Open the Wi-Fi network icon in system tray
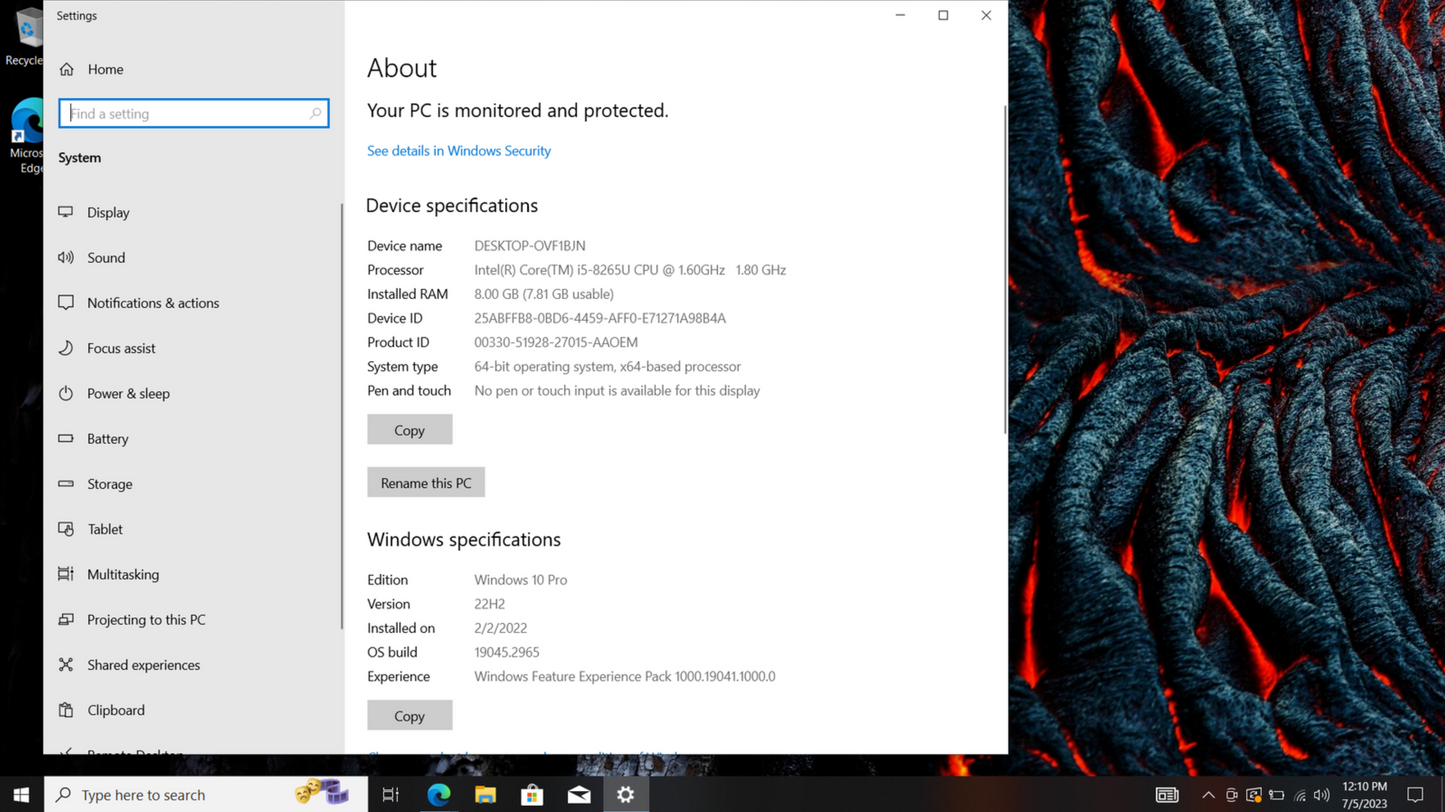This screenshot has height=812, width=1445. coord(1298,794)
